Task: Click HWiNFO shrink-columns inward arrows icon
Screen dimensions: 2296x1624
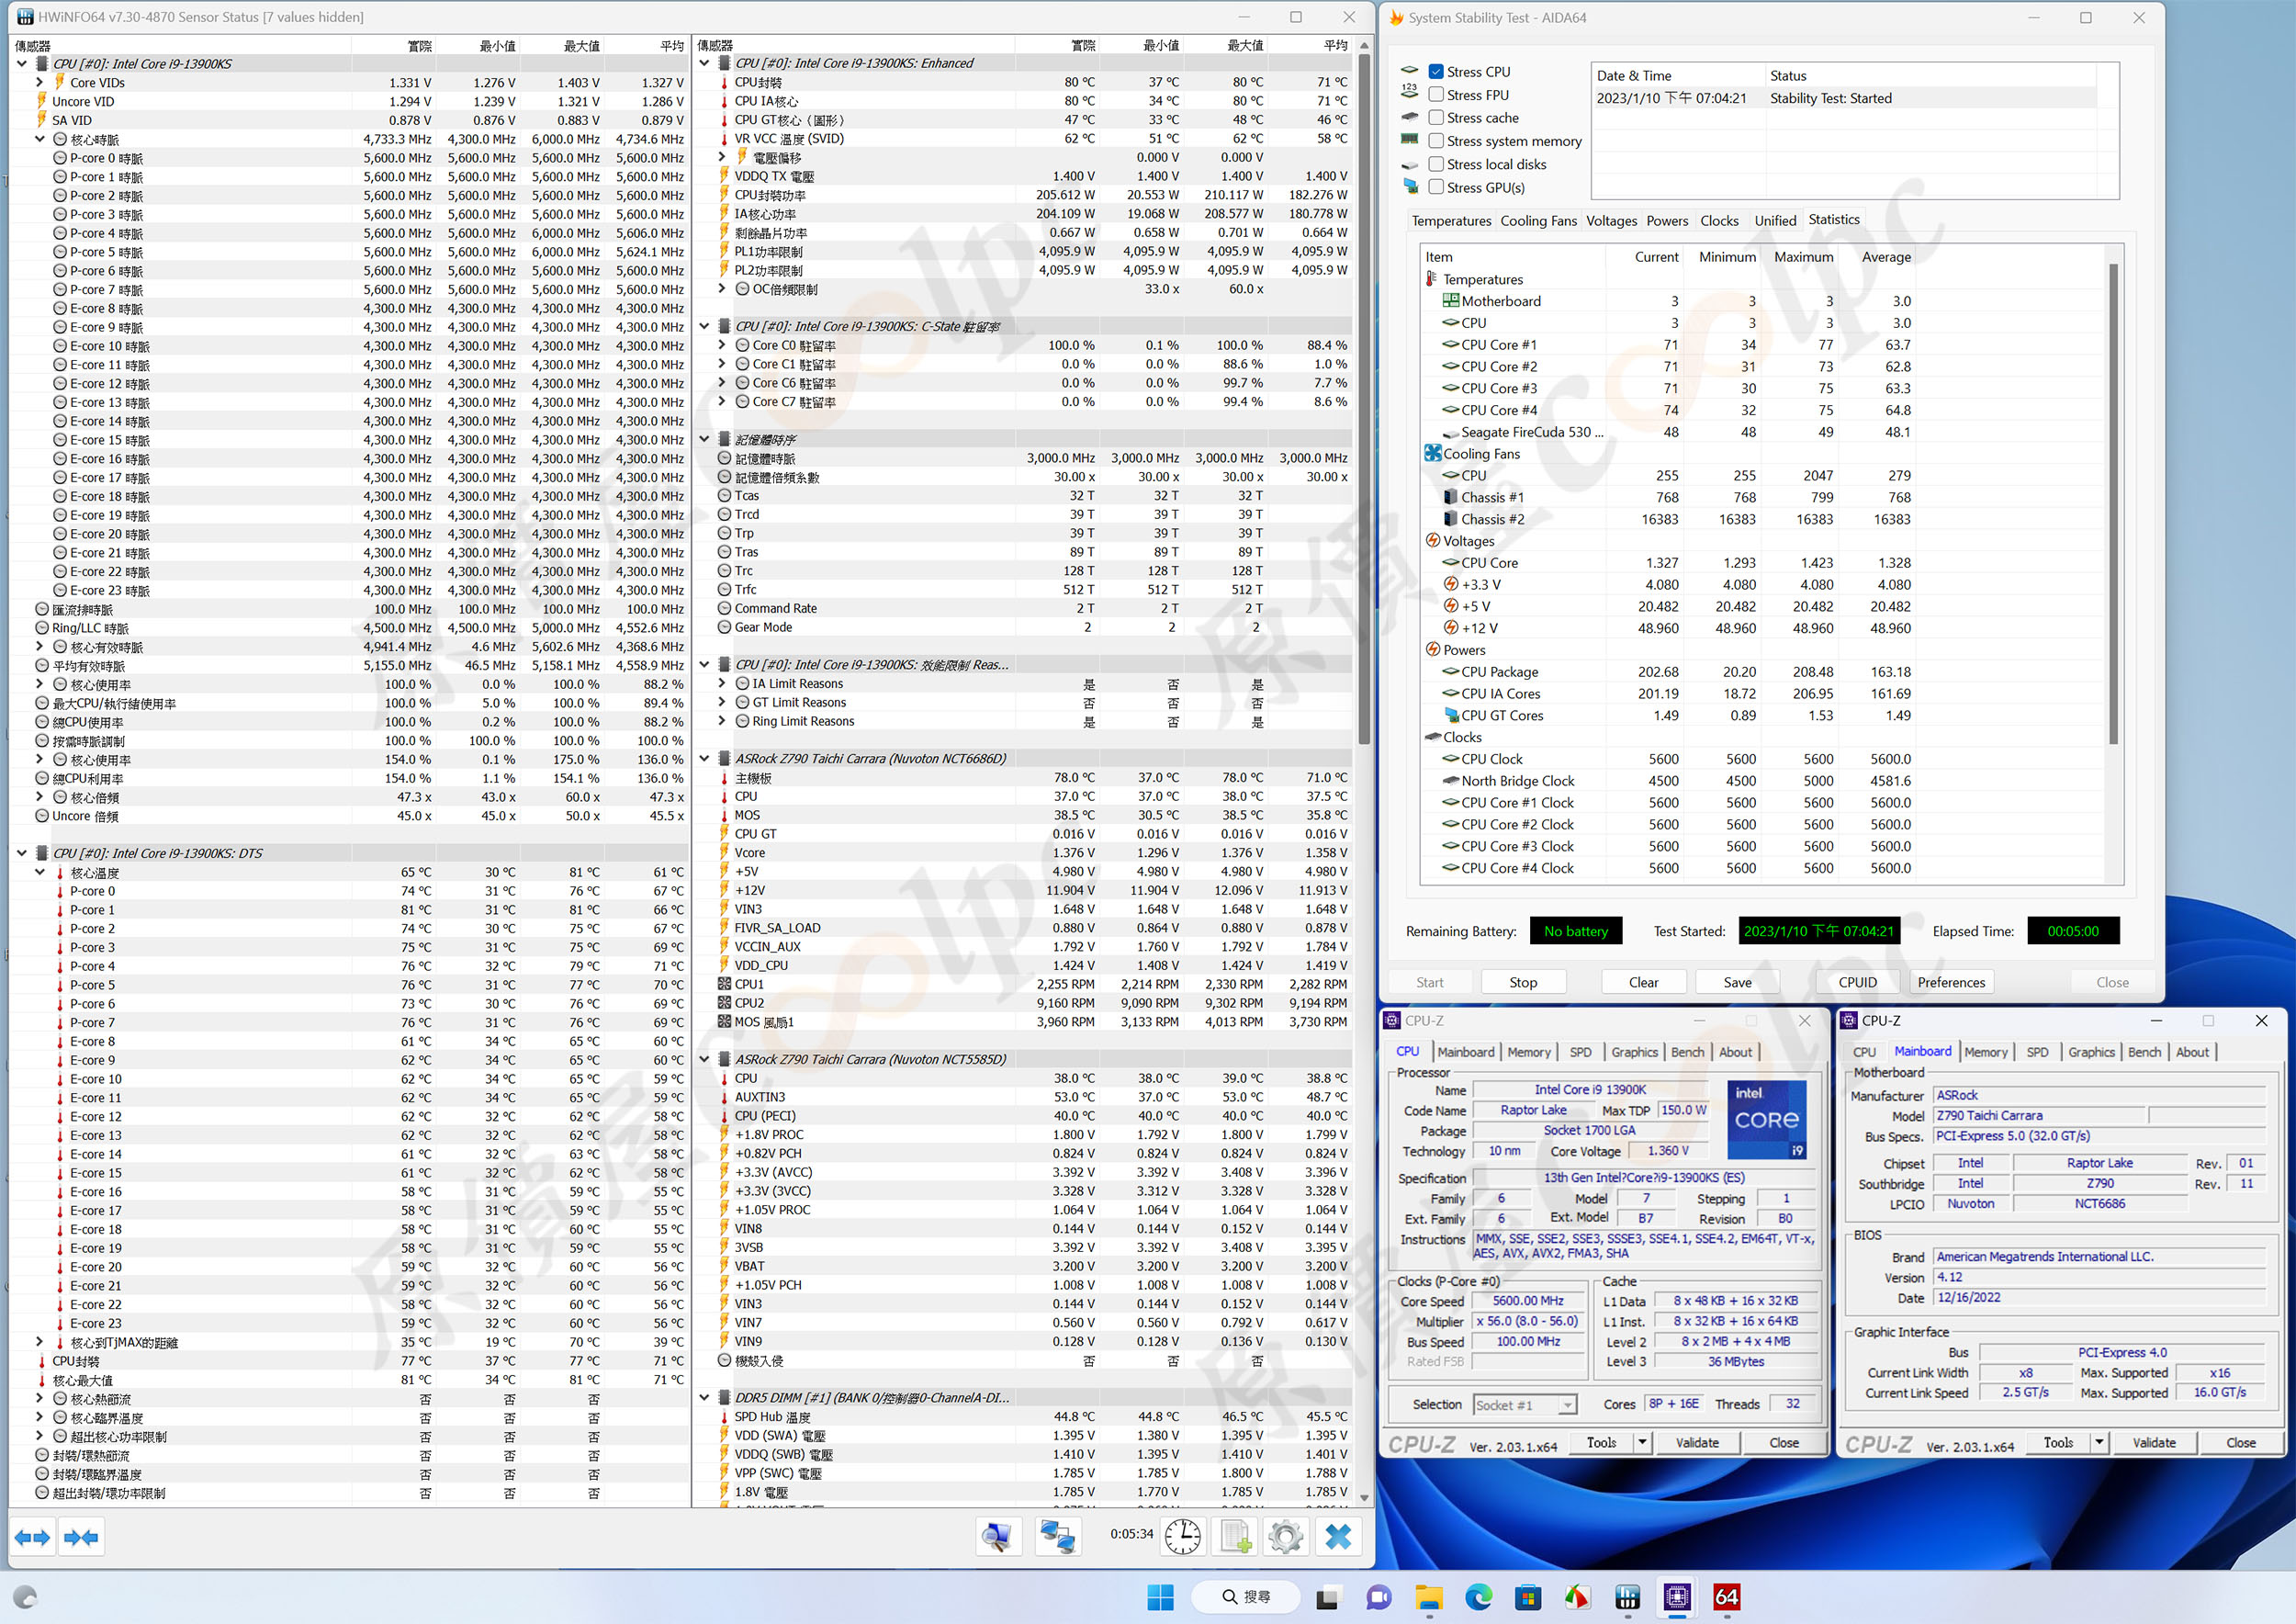Action: click(81, 1537)
